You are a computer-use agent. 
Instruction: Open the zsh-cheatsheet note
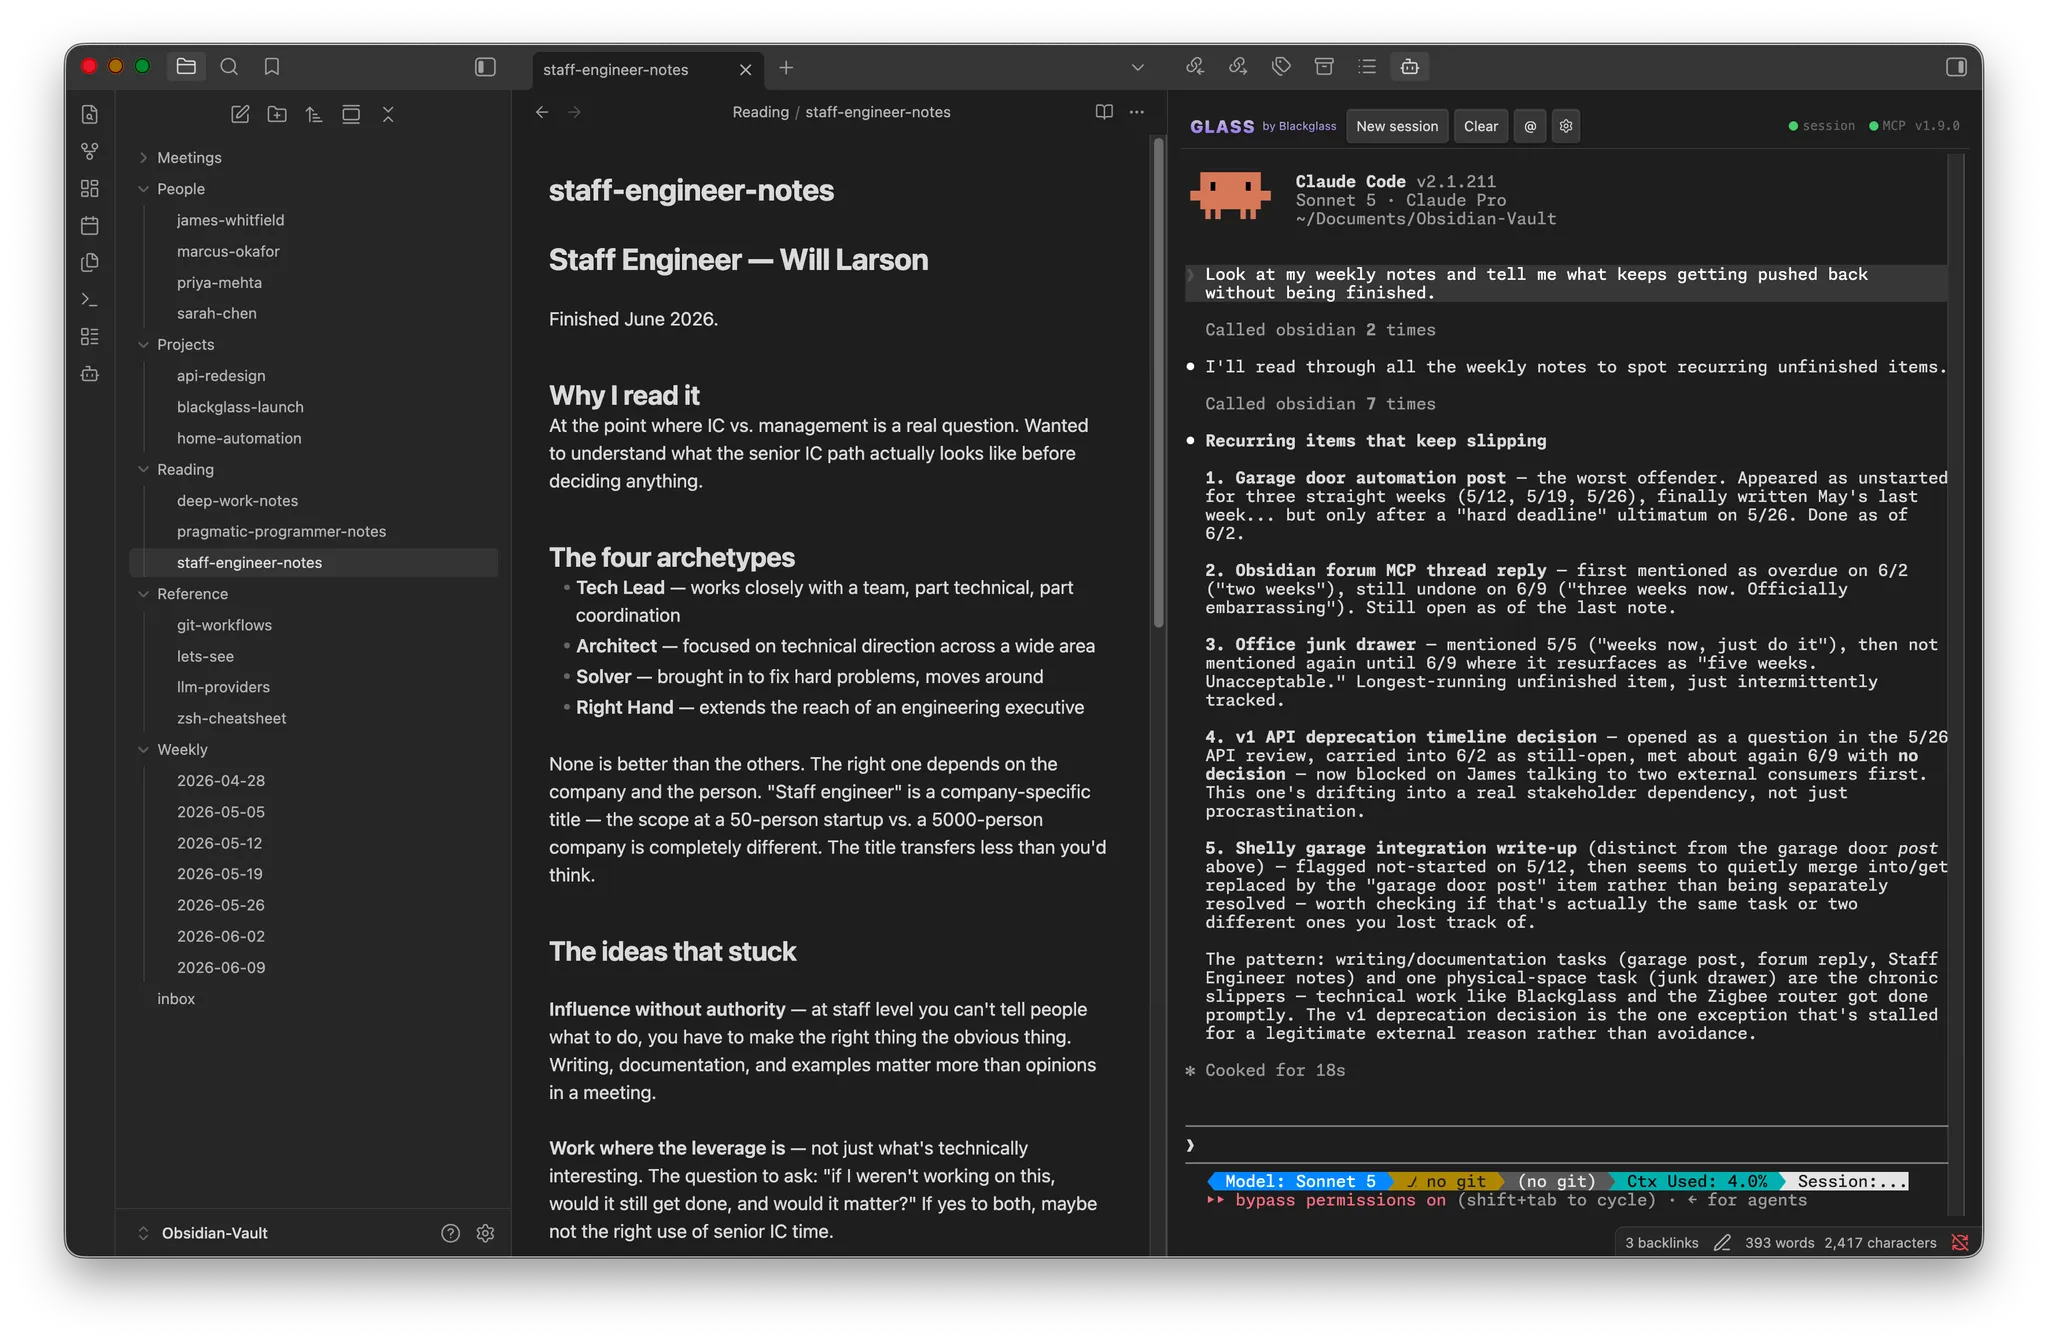[231, 718]
